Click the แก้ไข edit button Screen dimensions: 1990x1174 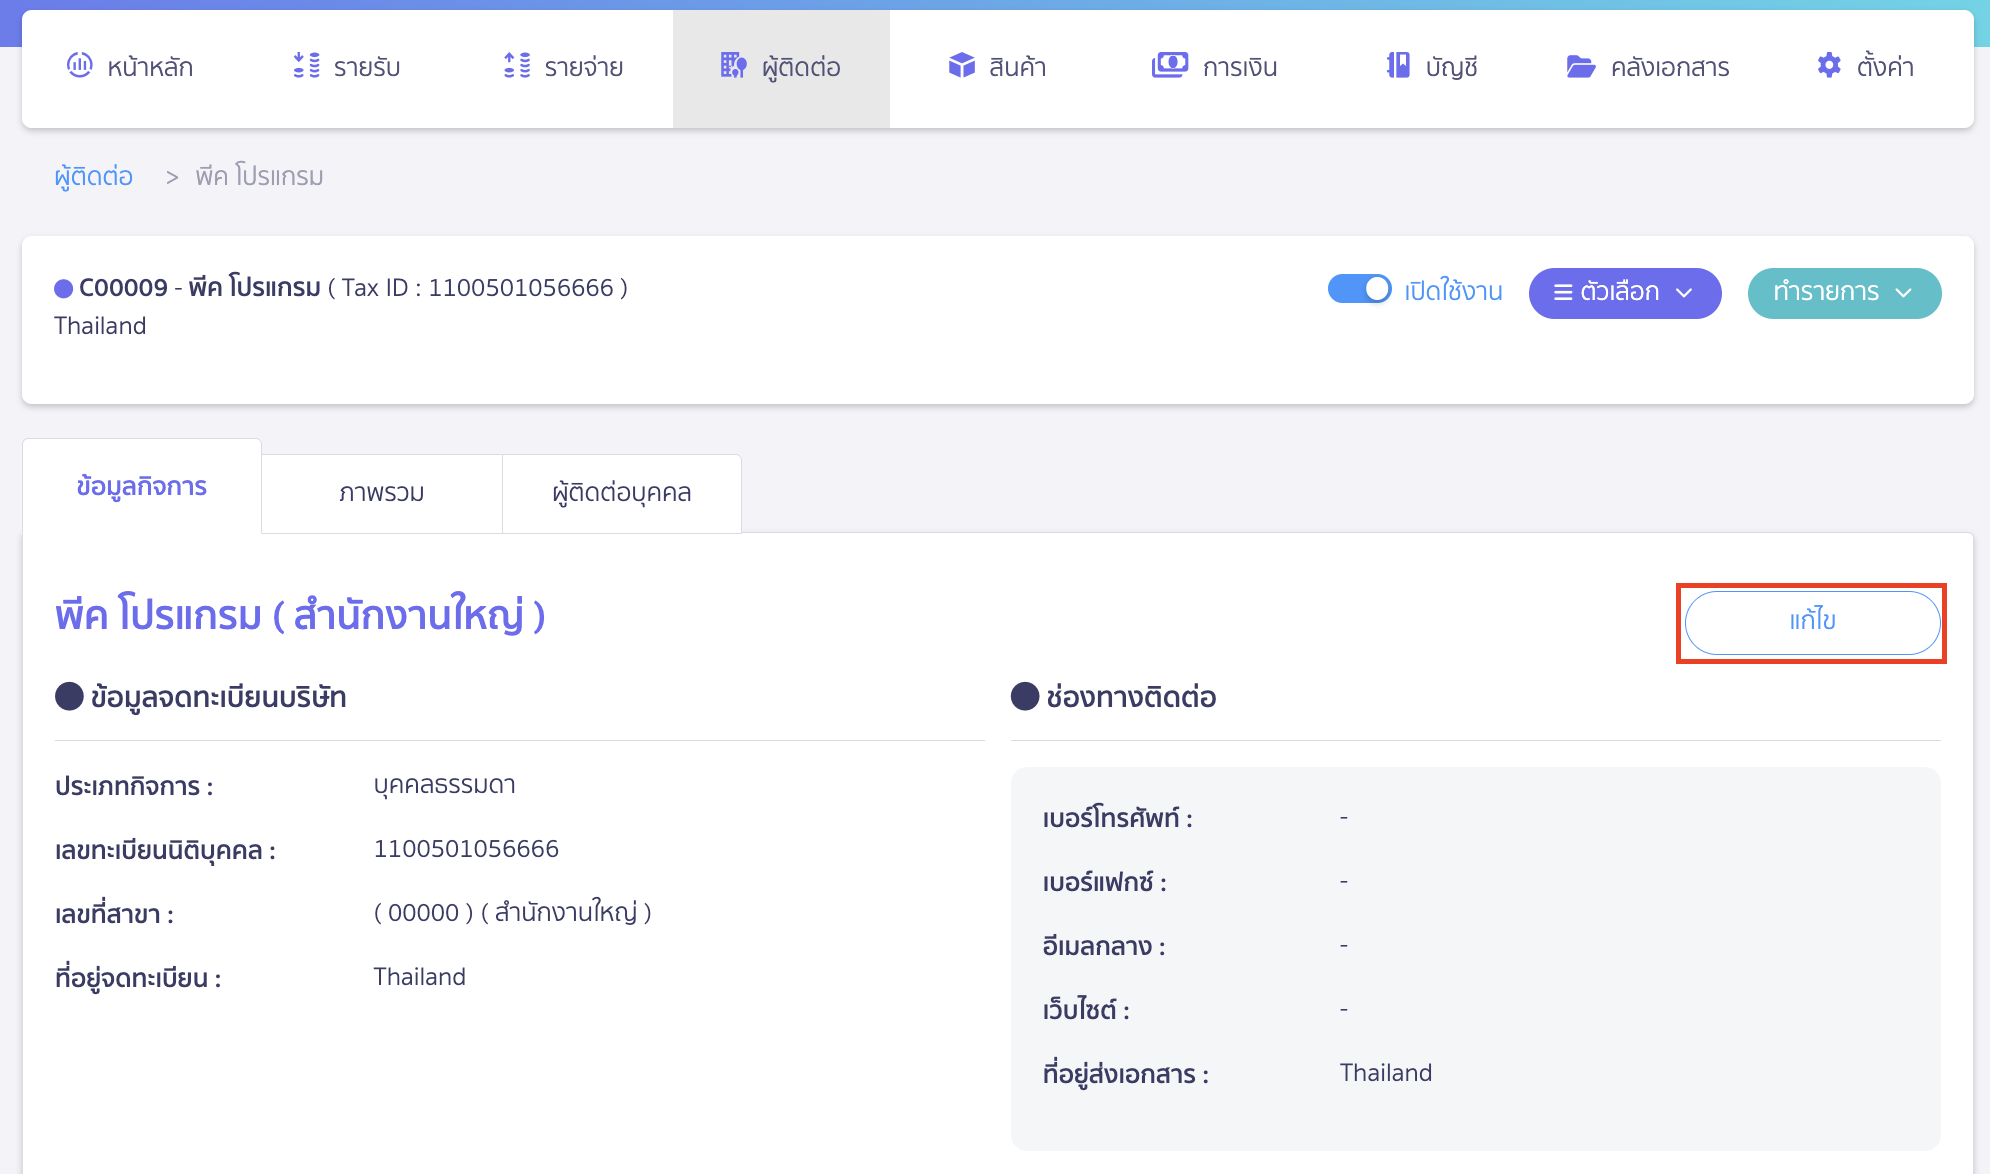click(1812, 622)
